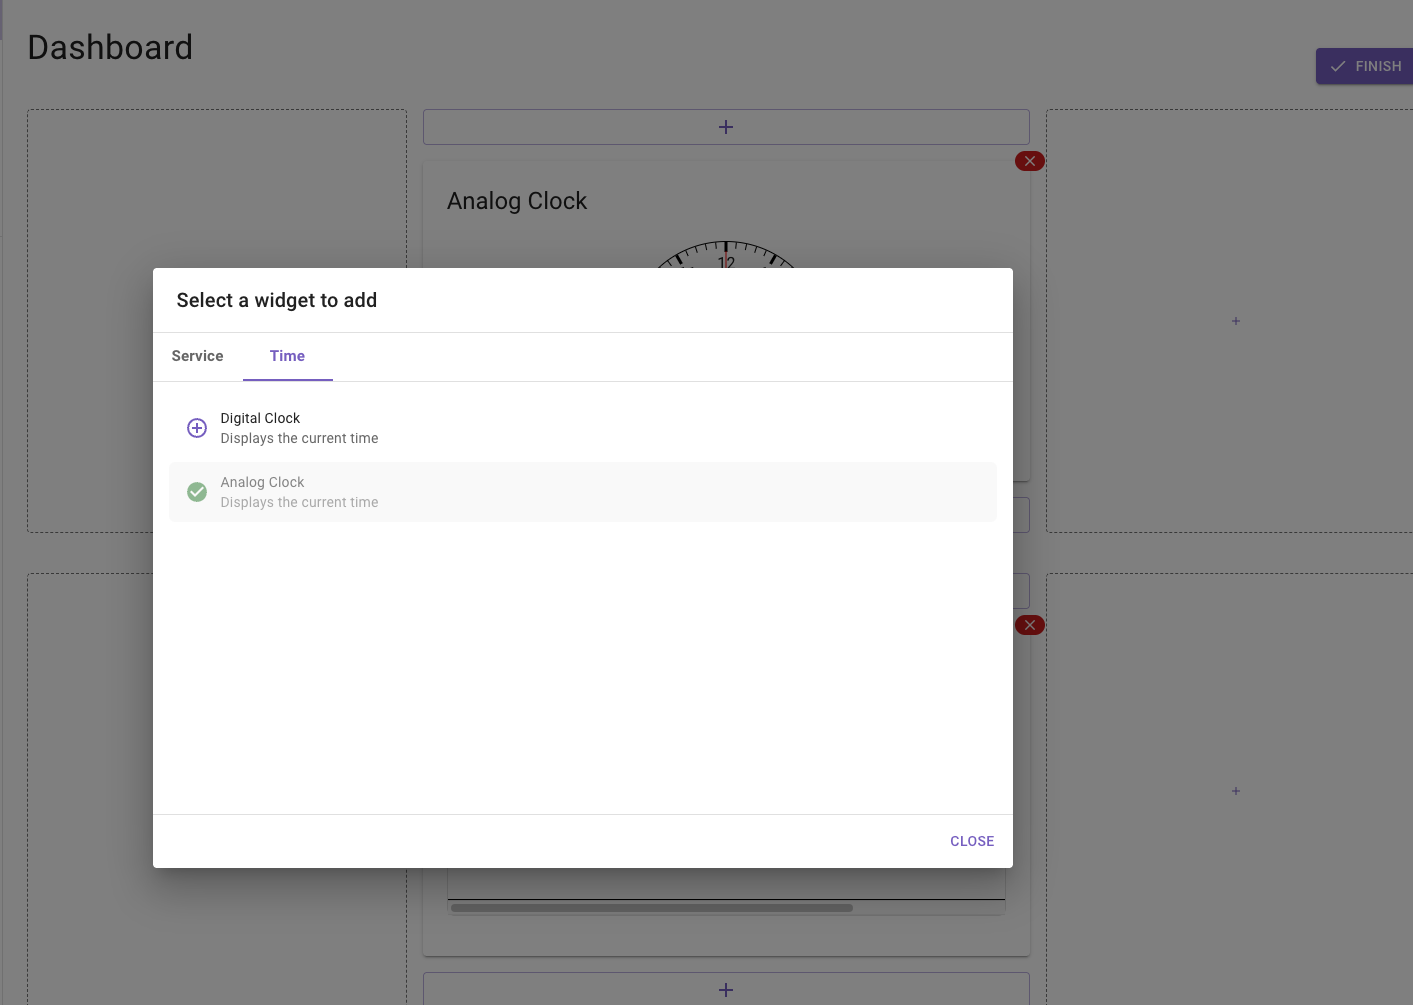Click the plus in the upper right empty cell
Viewport: 1413px width, 1005px height.
(1236, 321)
